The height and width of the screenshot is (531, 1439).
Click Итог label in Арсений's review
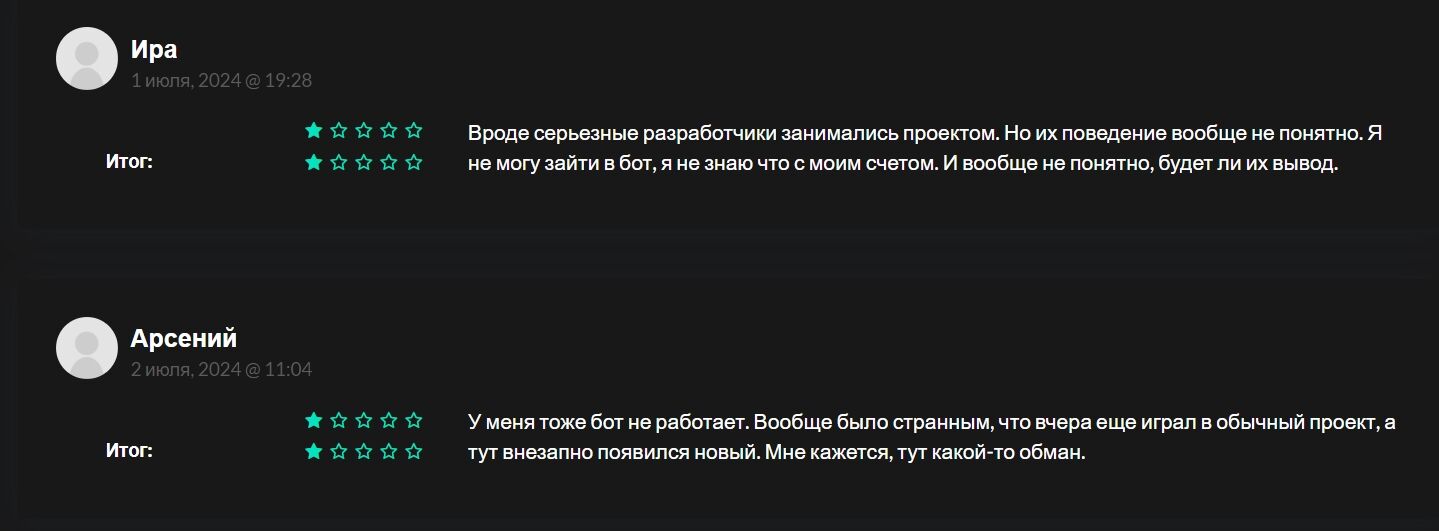pos(129,450)
